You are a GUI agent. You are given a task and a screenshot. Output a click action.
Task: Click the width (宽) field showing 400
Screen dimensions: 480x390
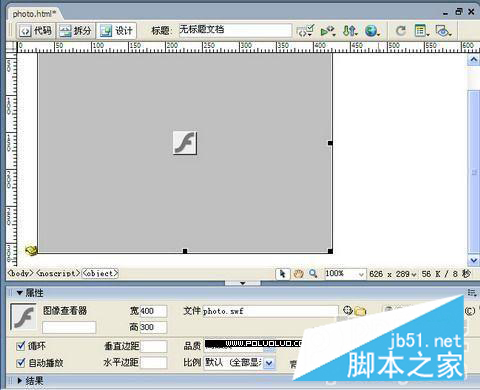coord(153,311)
